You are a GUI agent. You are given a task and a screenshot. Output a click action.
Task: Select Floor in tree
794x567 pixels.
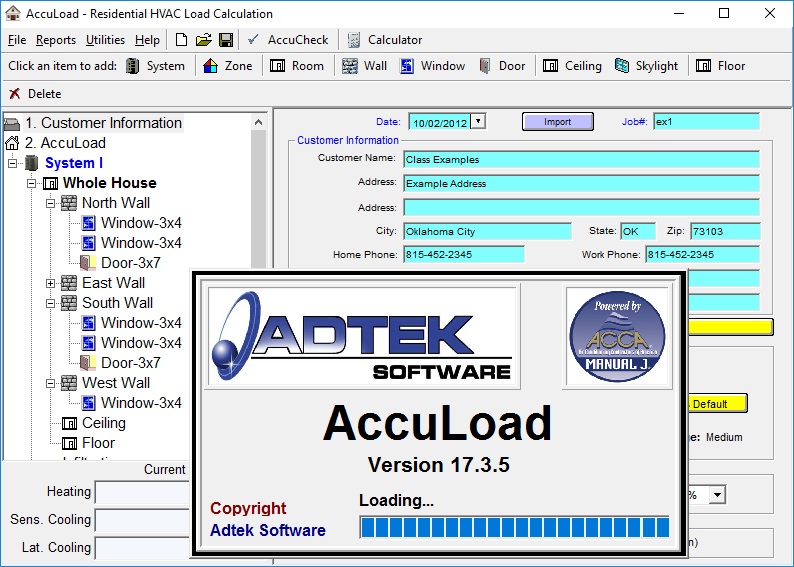(x=98, y=442)
